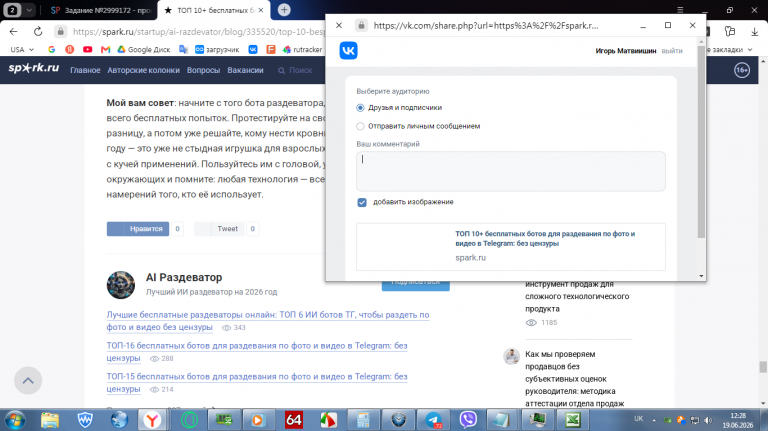768x431 pixels.
Task: Open the Главное menu item
Action: point(85,70)
